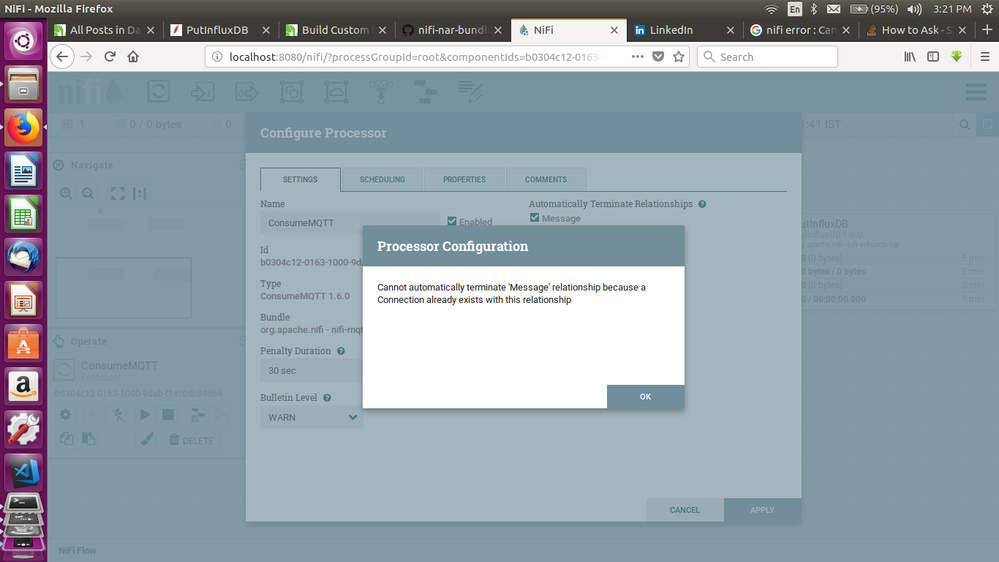999x562 pixels.
Task: Click the Start play icon in Operate
Action: [x=145, y=415]
